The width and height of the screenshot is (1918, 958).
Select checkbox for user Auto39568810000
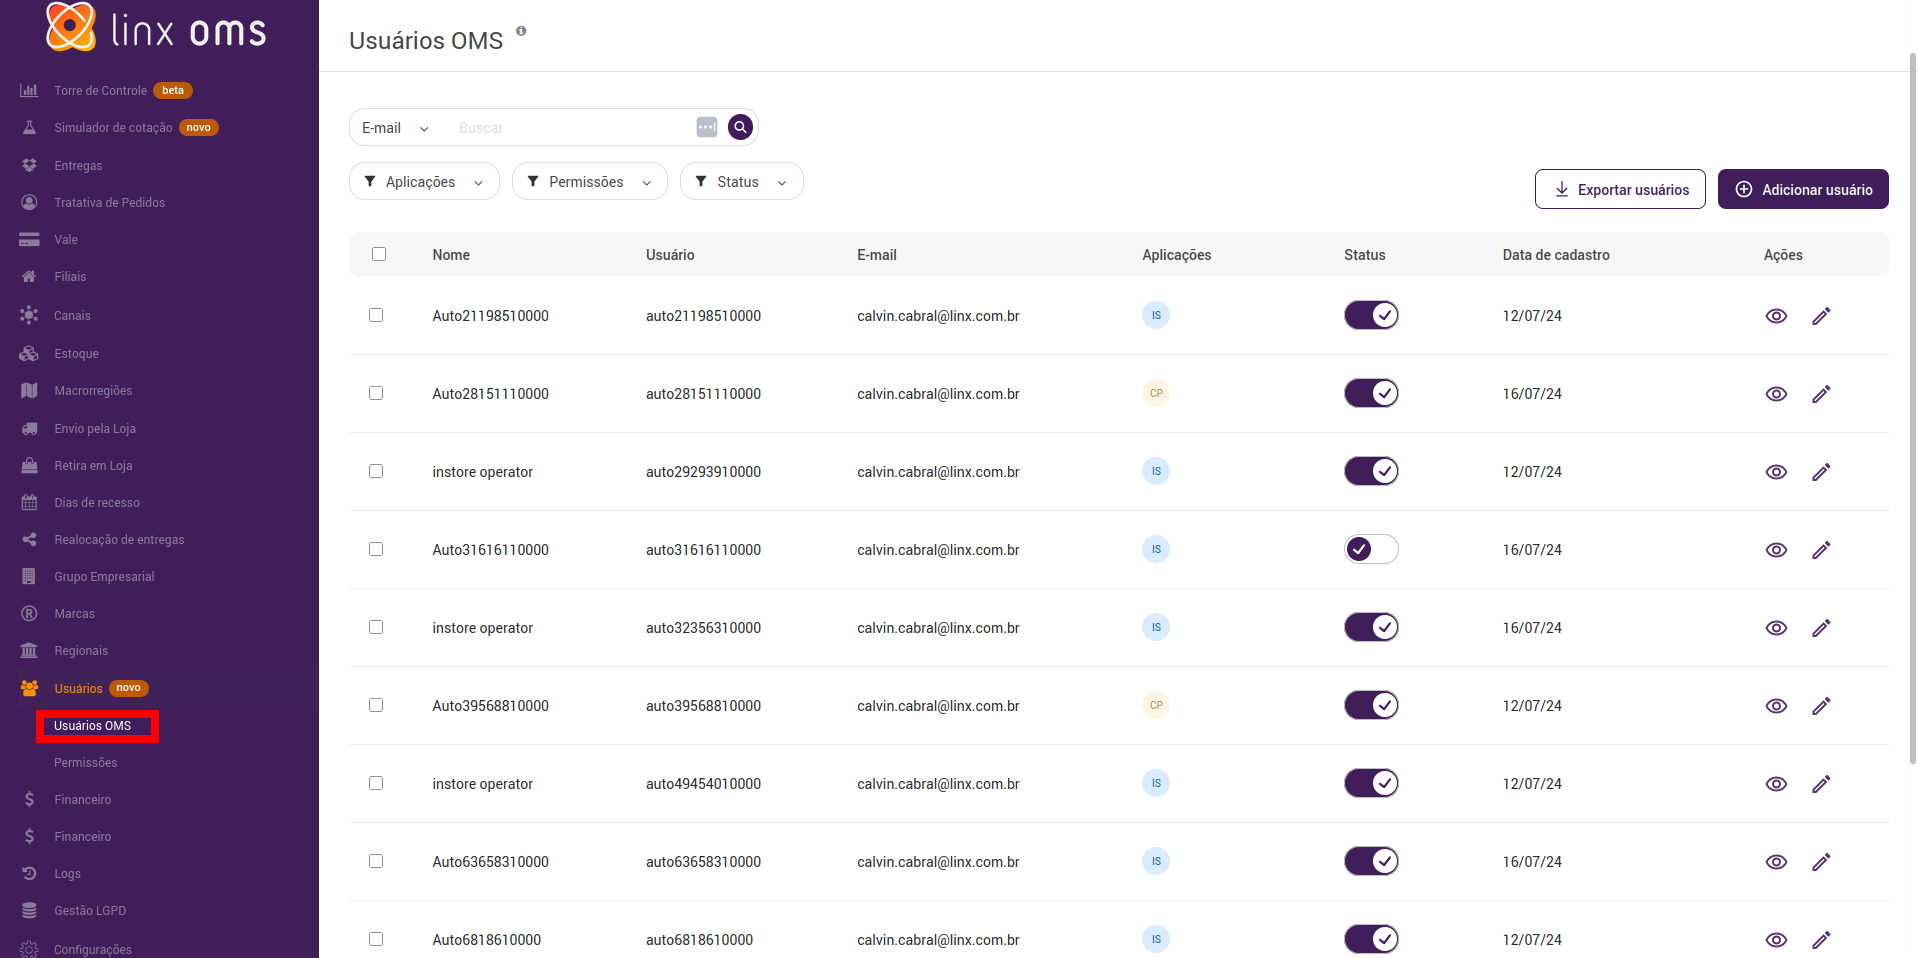click(x=376, y=705)
